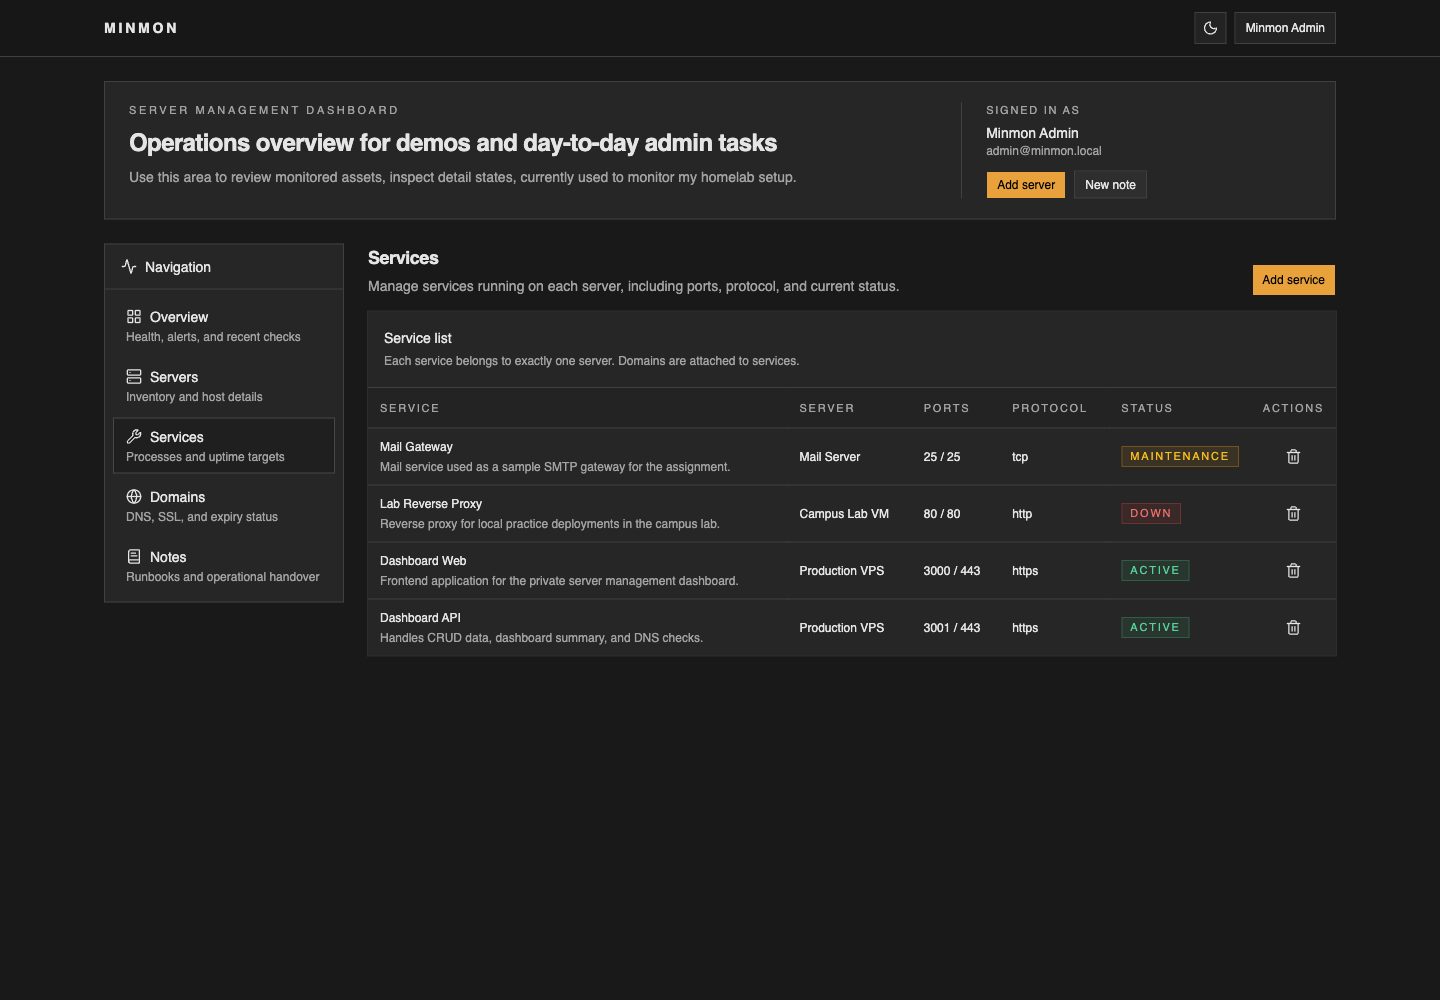Click the trash icon for Dashboard Web
The image size is (1440, 1000).
tap(1293, 570)
